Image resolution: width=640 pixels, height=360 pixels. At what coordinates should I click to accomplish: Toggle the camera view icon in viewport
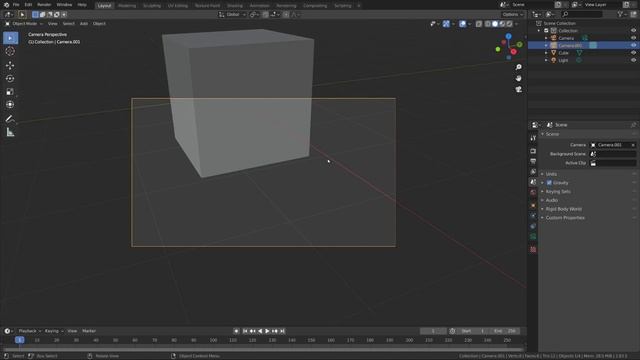tap(518, 89)
